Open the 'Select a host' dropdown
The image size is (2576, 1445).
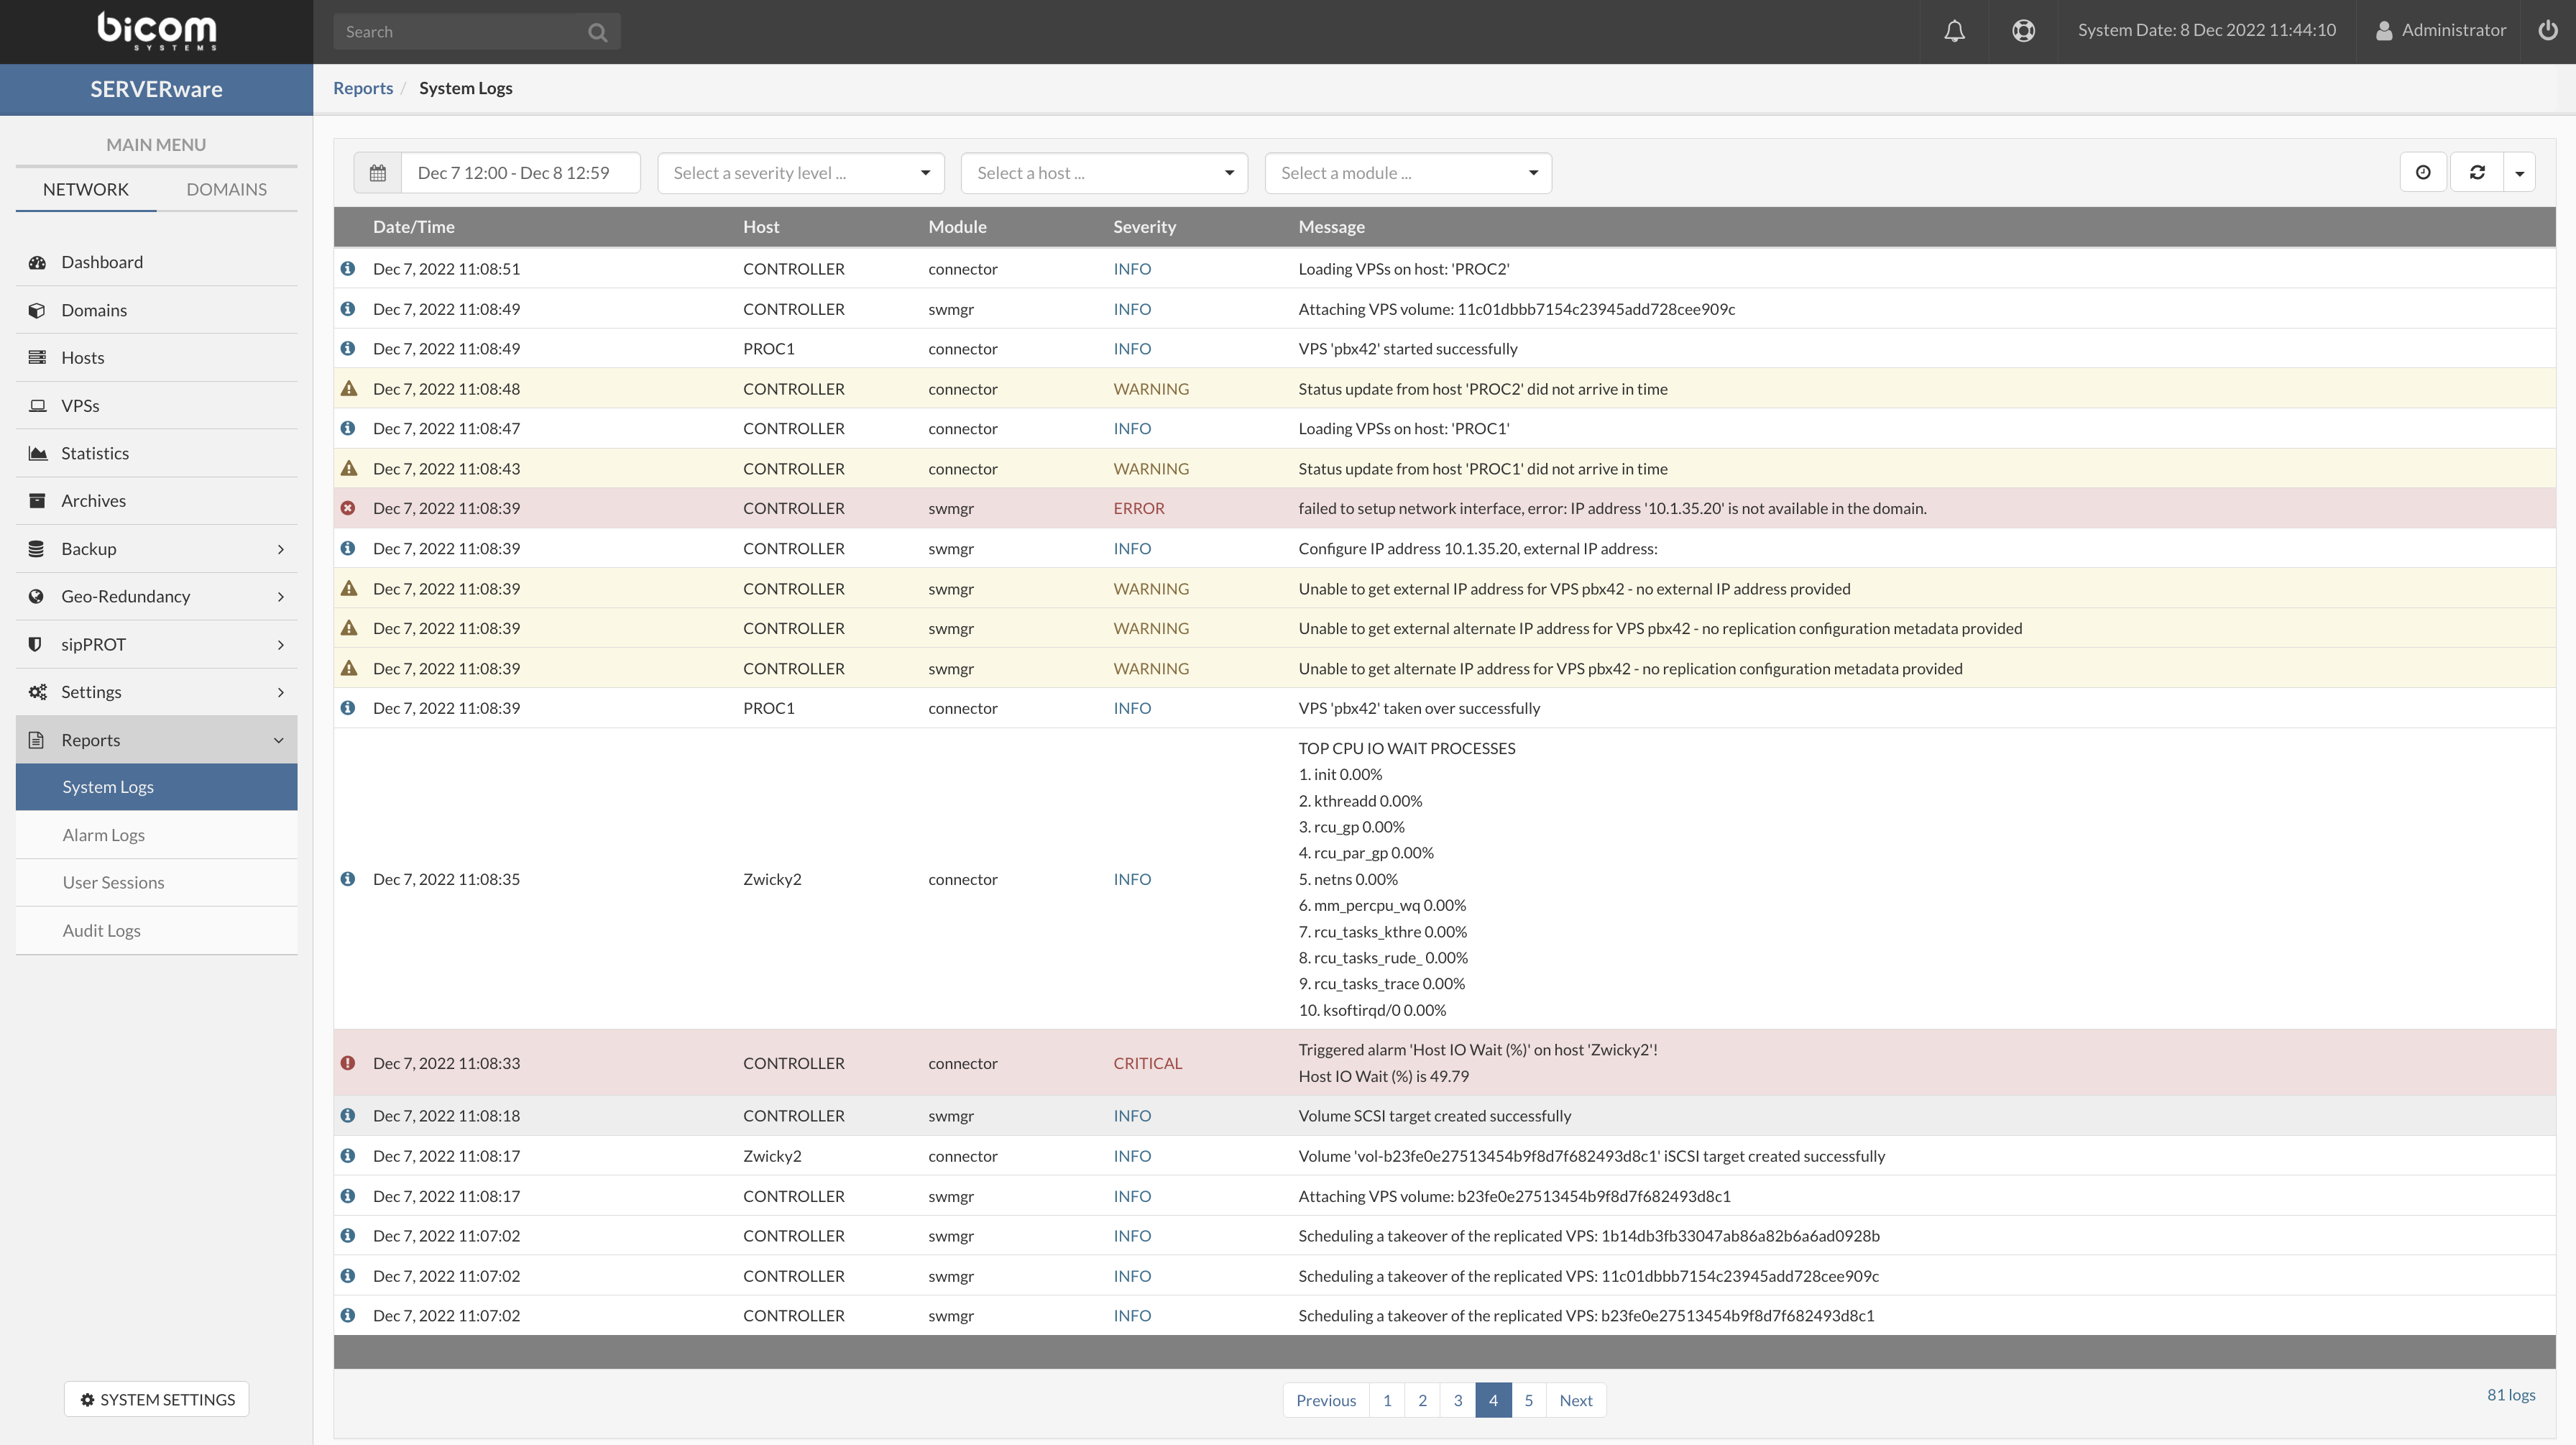(x=1104, y=173)
